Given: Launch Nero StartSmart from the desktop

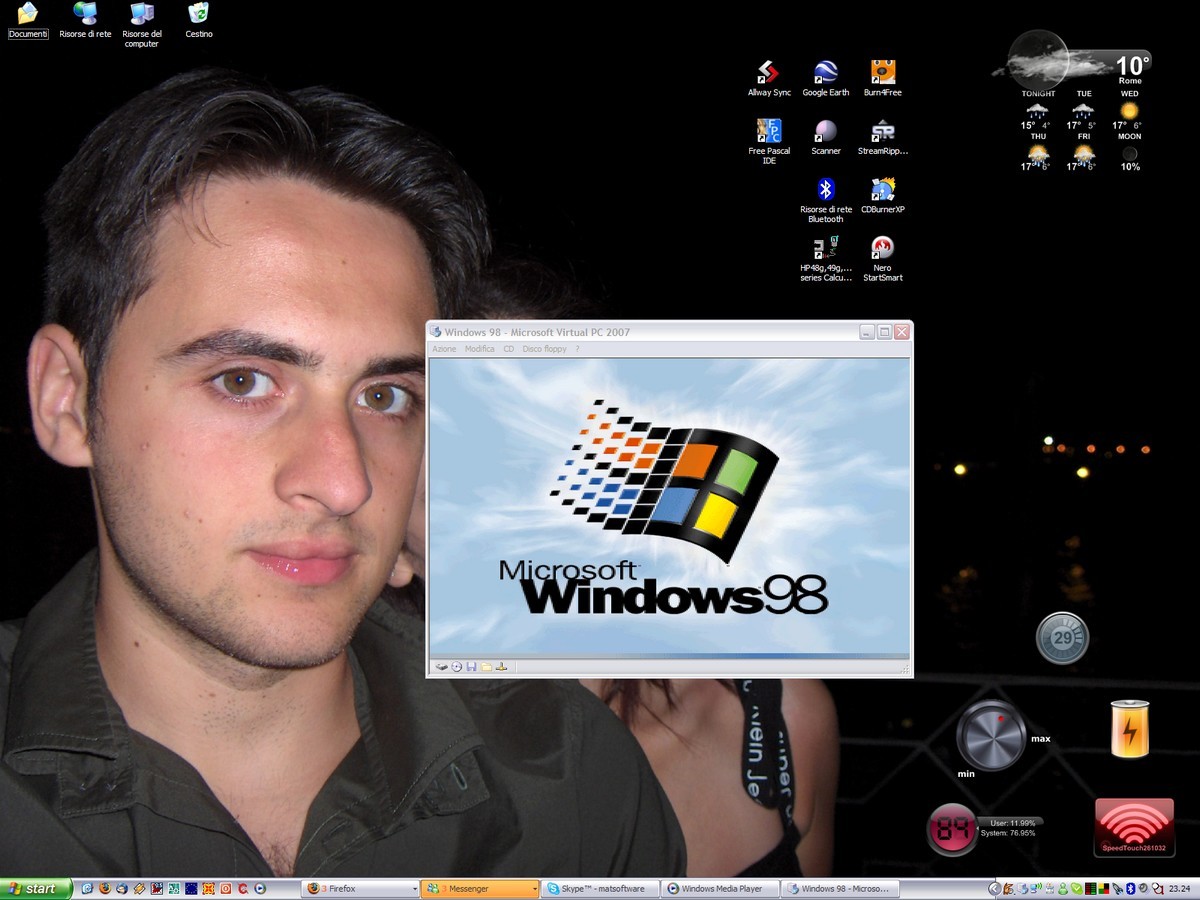Looking at the screenshot, I should point(883,259).
